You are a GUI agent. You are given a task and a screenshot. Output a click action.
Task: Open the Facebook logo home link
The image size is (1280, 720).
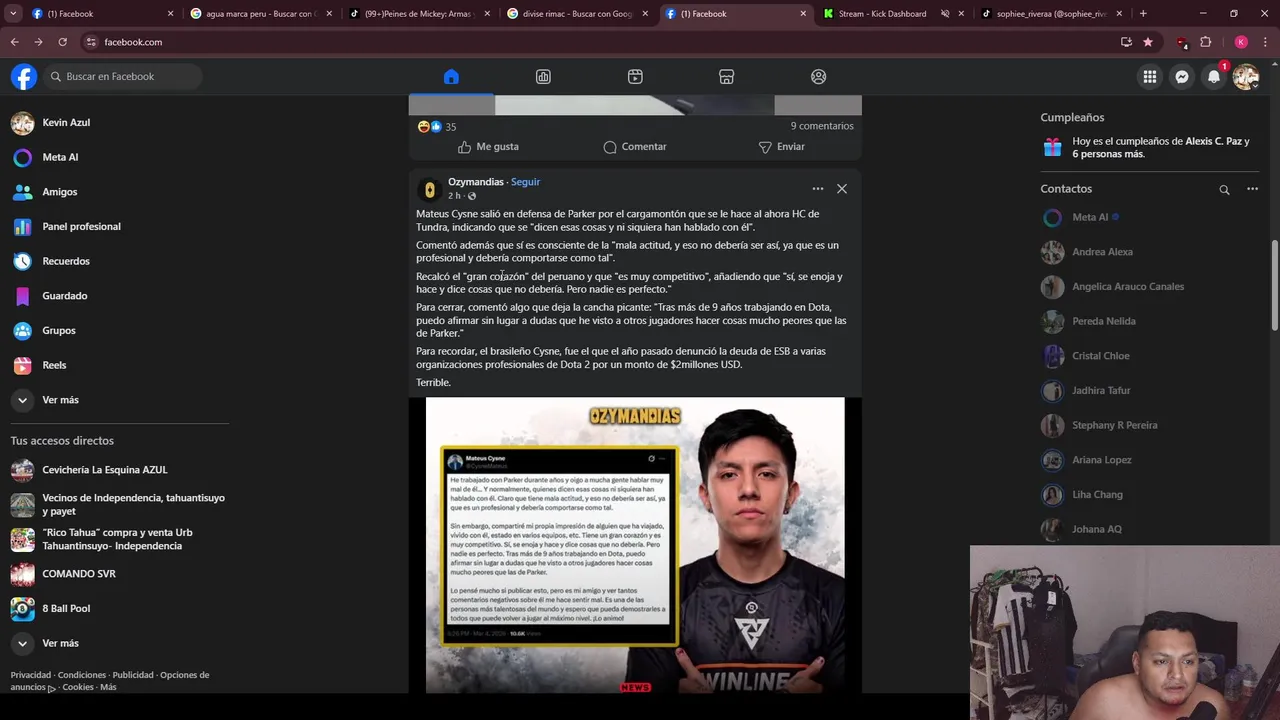pyautogui.click(x=24, y=77)
